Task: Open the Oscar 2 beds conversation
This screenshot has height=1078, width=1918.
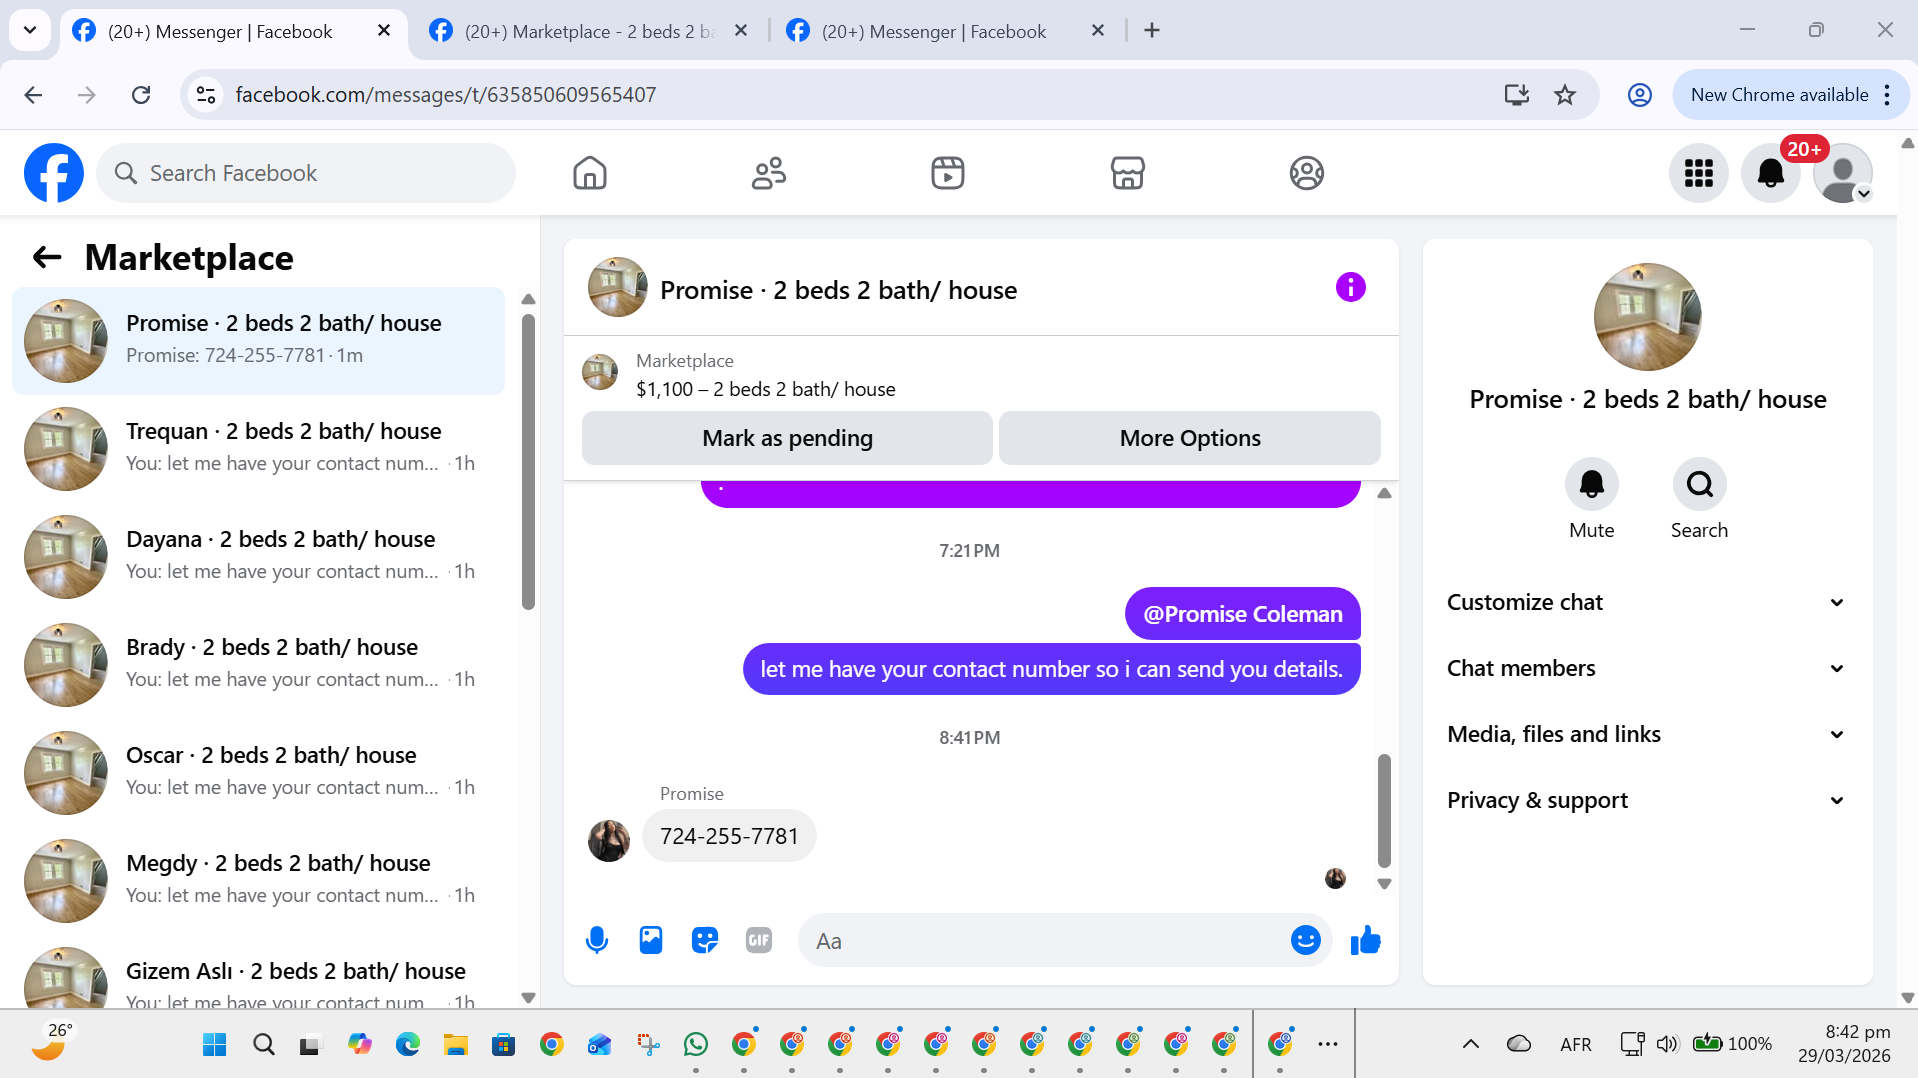Action: tap(258, 772)
